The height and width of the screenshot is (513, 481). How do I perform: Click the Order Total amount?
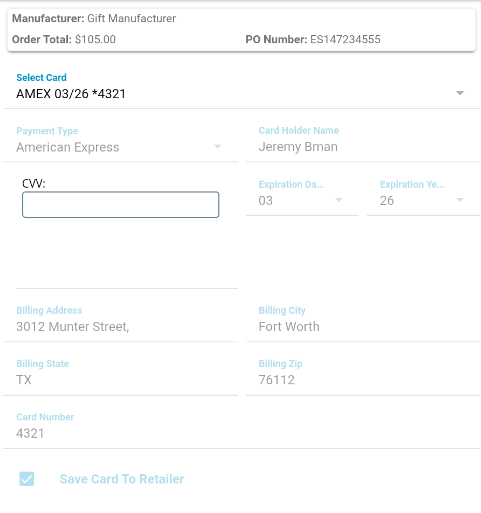tap(95, 39)
